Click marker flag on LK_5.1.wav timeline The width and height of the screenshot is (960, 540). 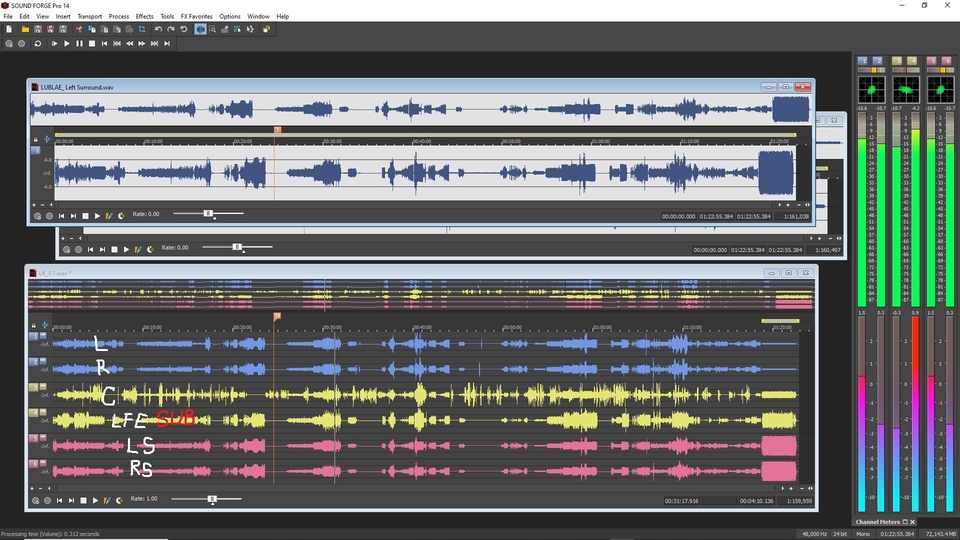point(277,316)
